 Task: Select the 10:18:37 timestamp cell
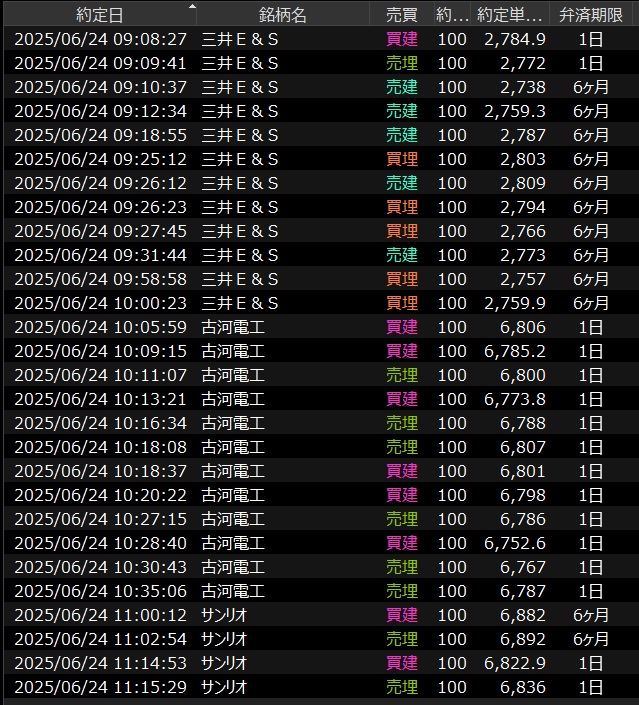point(100,471)
